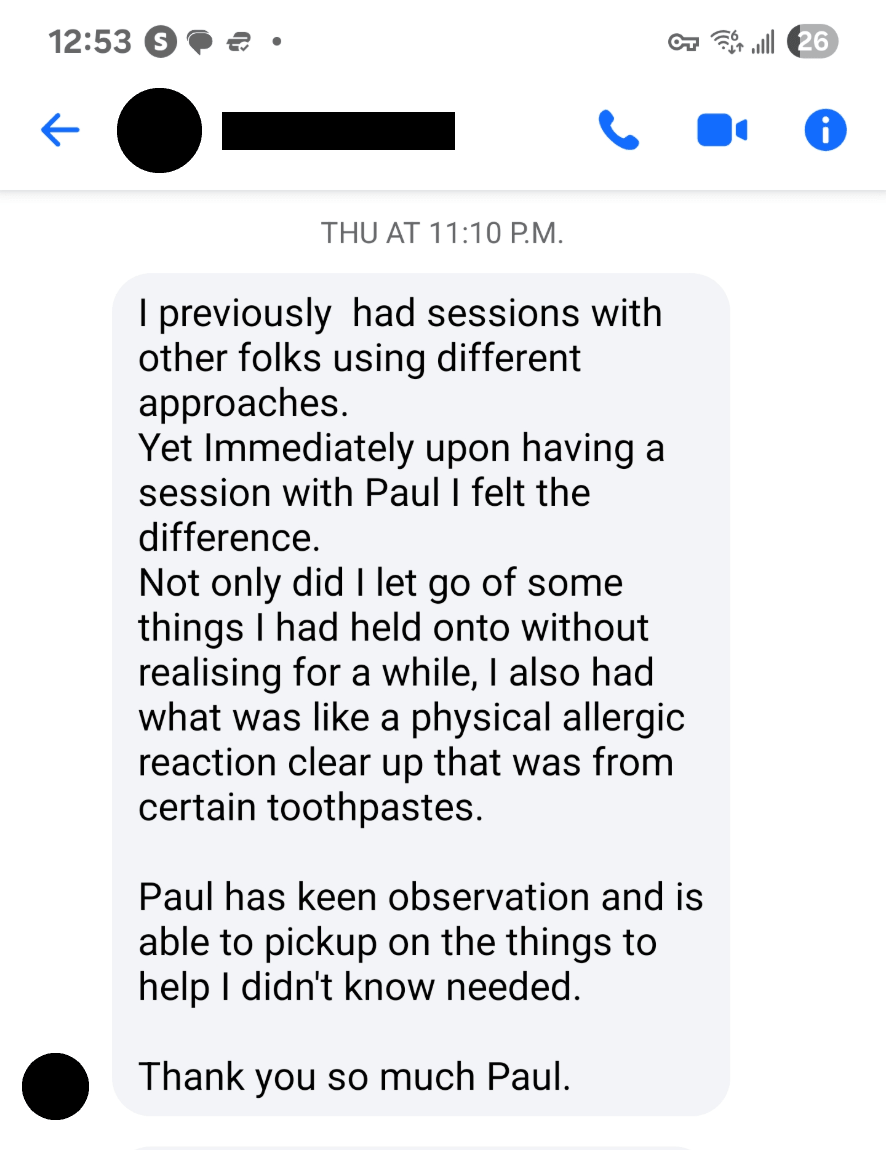Screen dimensions: 886x1150
Task: Tap the Wi-Fi status icon
Action: point(727,42)
